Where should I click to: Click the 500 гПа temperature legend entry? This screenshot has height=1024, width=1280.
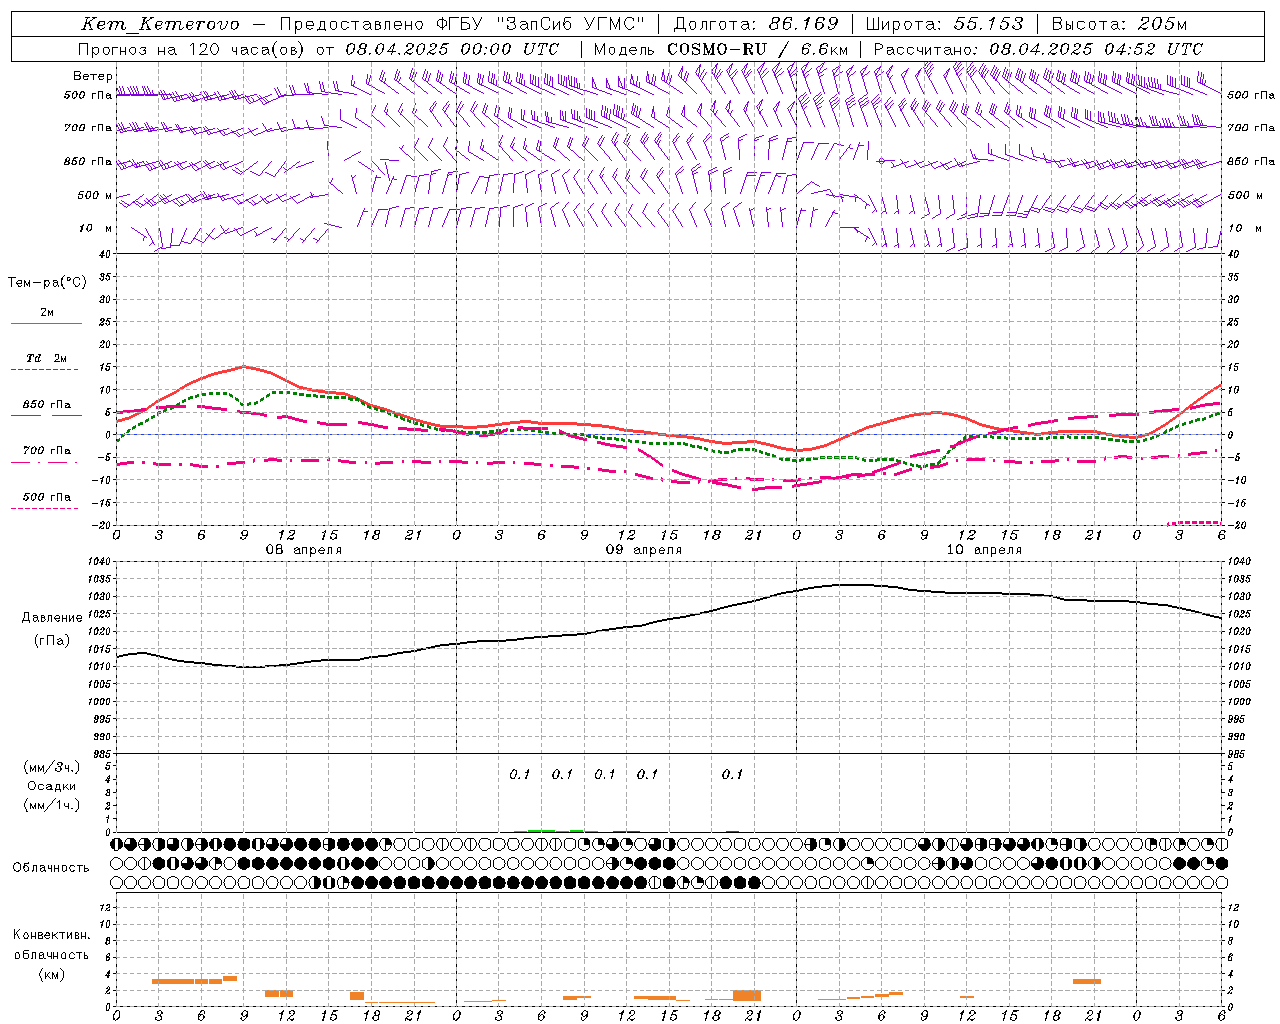click(47, 497)
